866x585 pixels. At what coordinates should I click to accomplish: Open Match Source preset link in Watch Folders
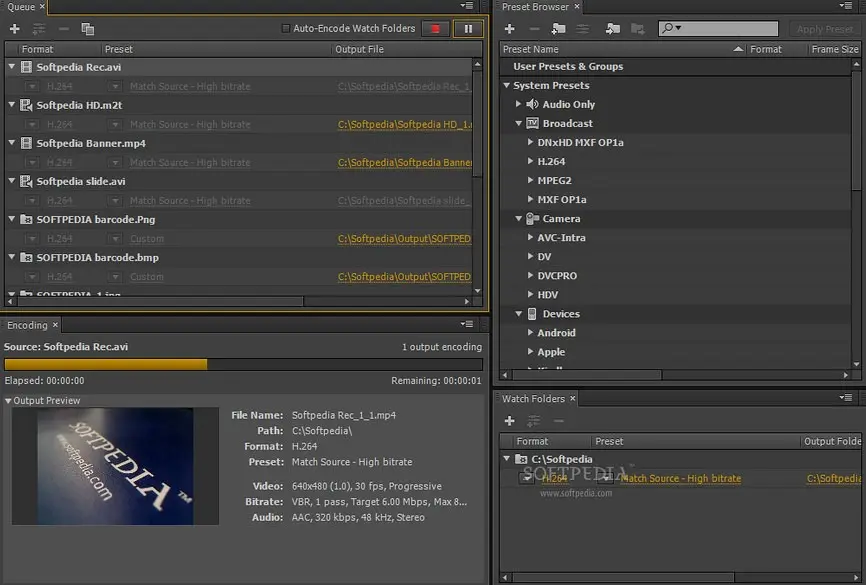tap(680, 479)
